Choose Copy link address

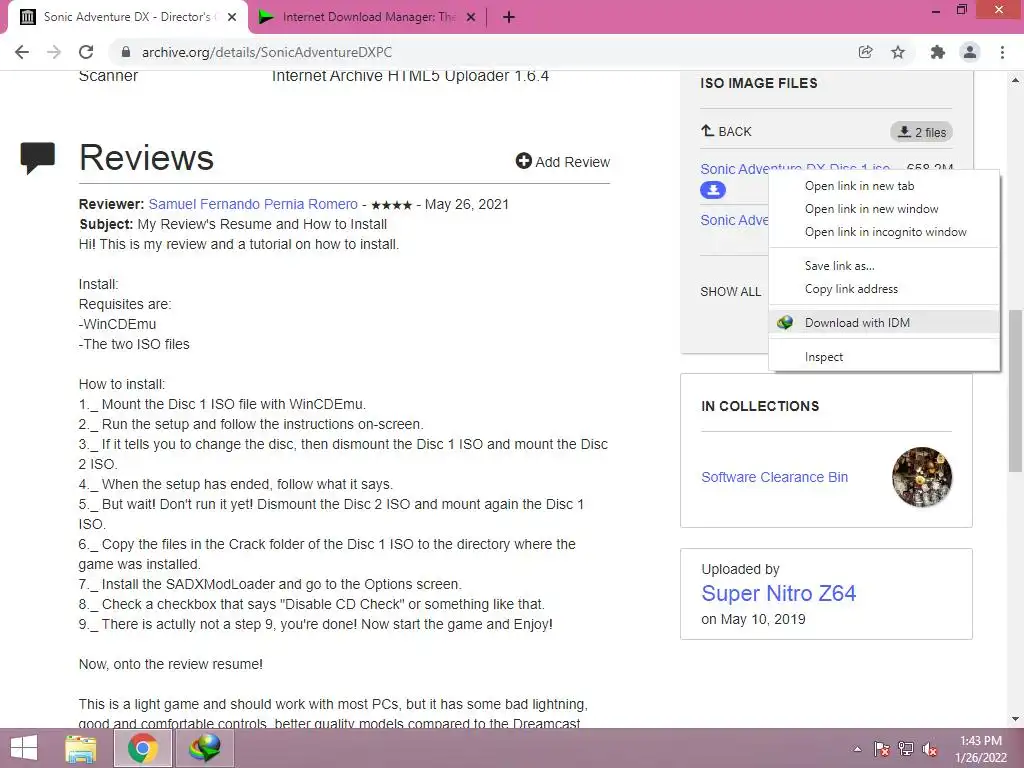click(884, 289)
